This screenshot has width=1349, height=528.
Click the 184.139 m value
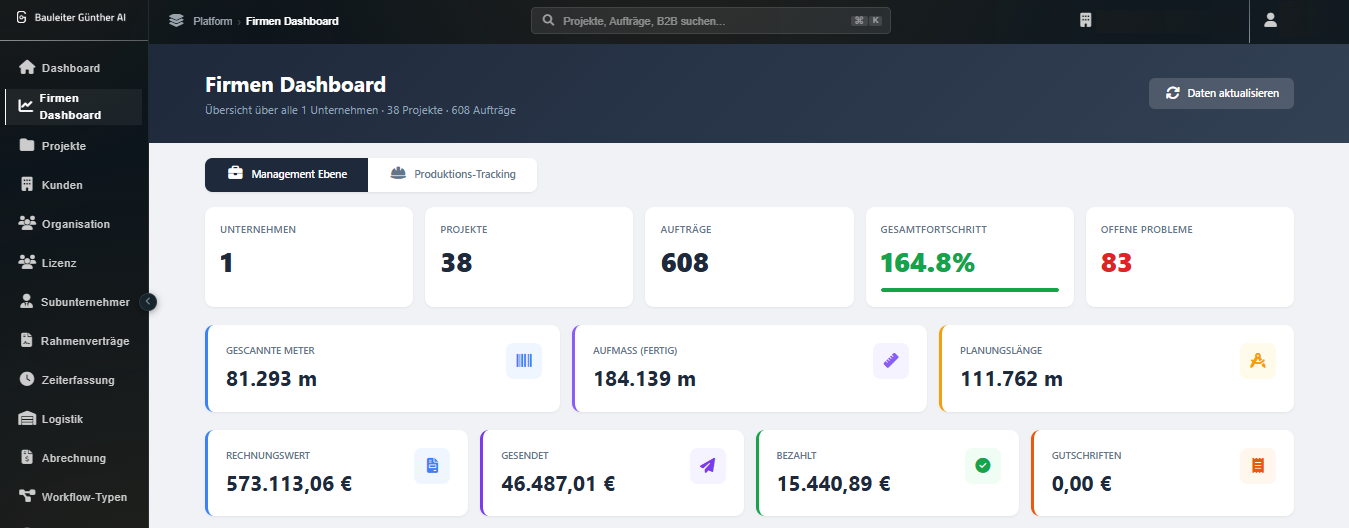point(645,379)
